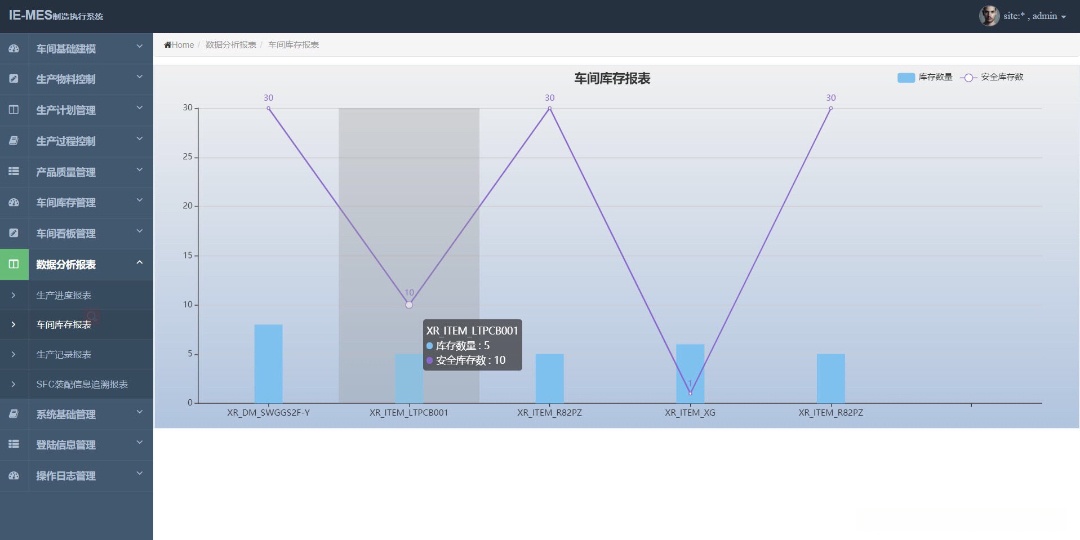This screenshot has width=1080, height=540.
Task: Click the chart title 车间库存报表
Action: point(612,79)
